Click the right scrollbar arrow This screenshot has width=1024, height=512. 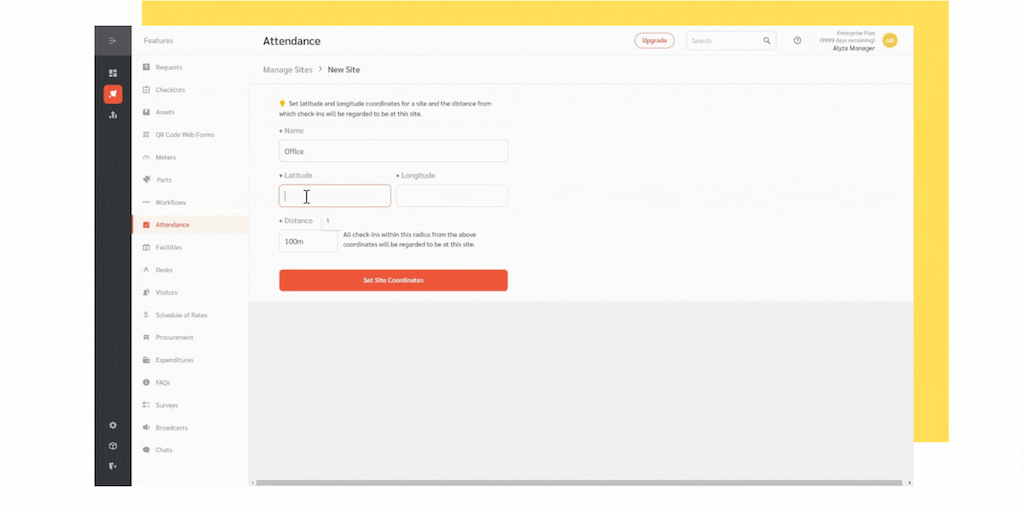click(910, 483)
